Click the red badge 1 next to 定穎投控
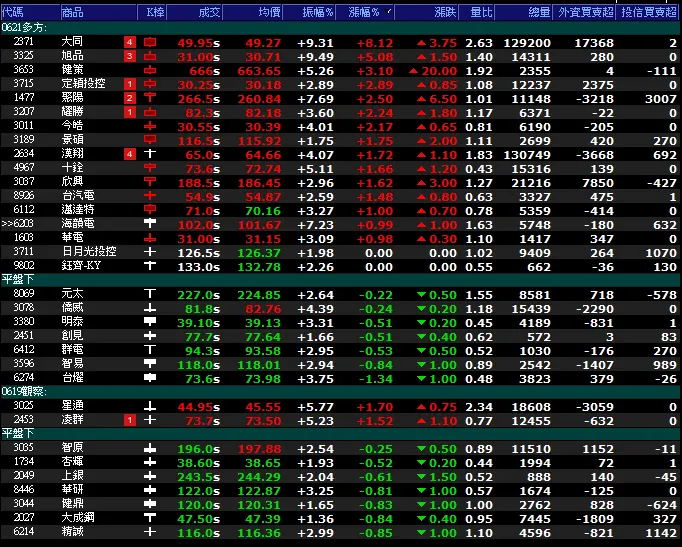 click(130, 84)
